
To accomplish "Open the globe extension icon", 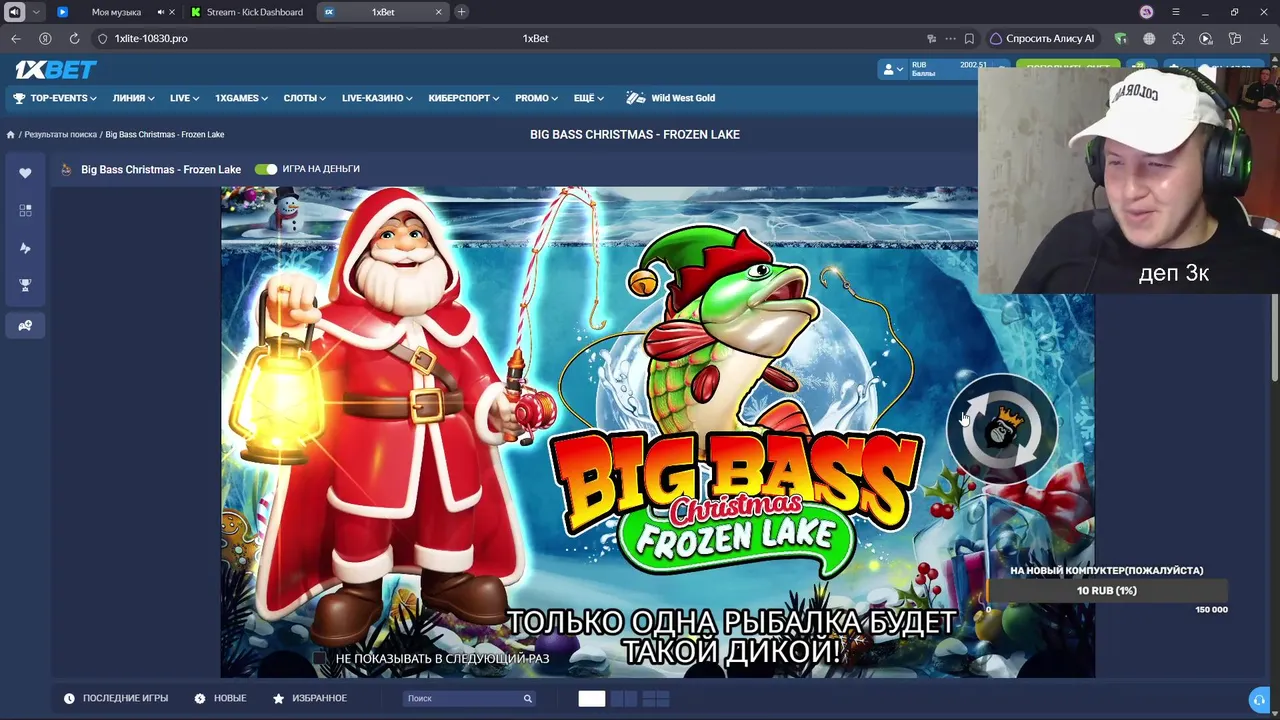I will pyautogui.click(x=1149, y=39).
